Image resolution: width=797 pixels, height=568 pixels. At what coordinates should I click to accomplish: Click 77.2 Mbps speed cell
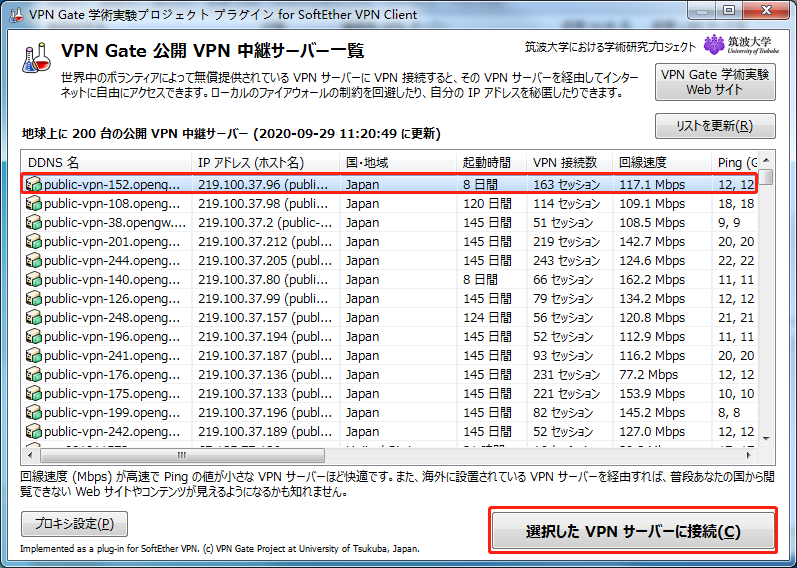(x=649, y=375)
